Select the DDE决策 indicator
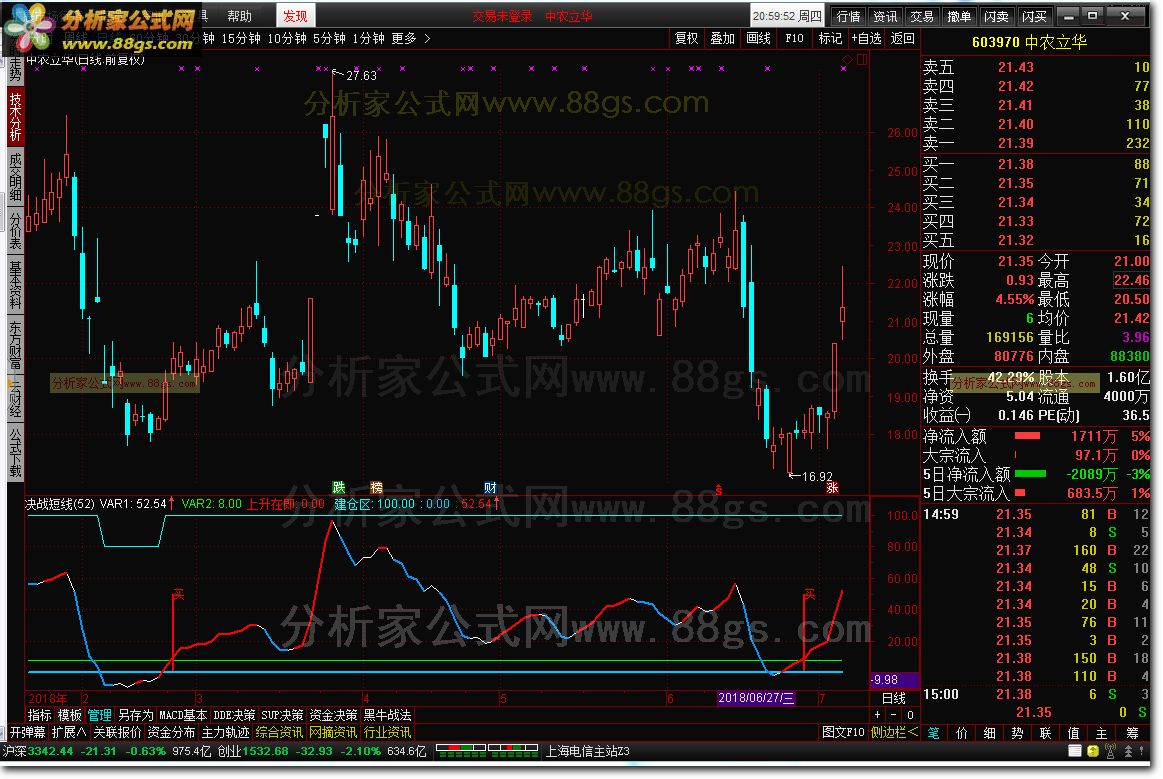The image size is (1163, 779). [x=234, y=715]
